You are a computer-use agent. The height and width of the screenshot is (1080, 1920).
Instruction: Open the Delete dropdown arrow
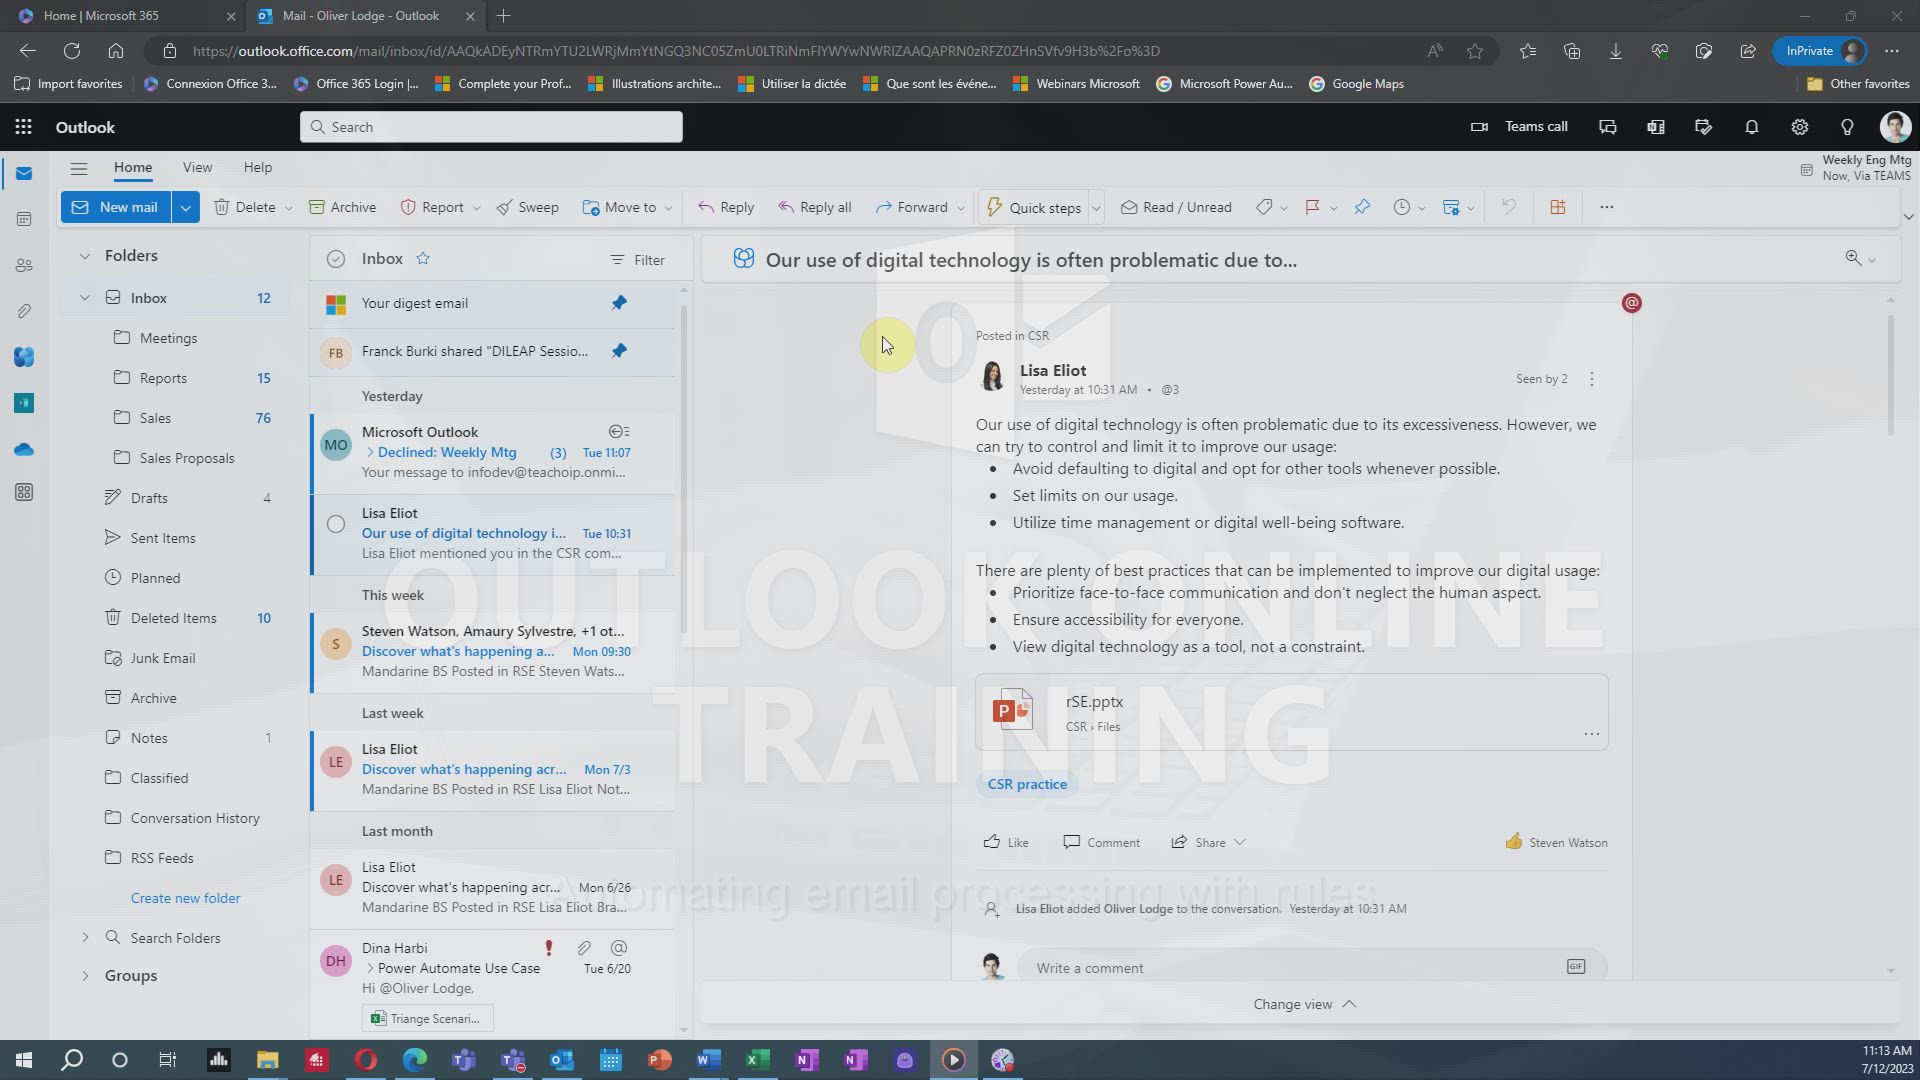pos(288,208)
